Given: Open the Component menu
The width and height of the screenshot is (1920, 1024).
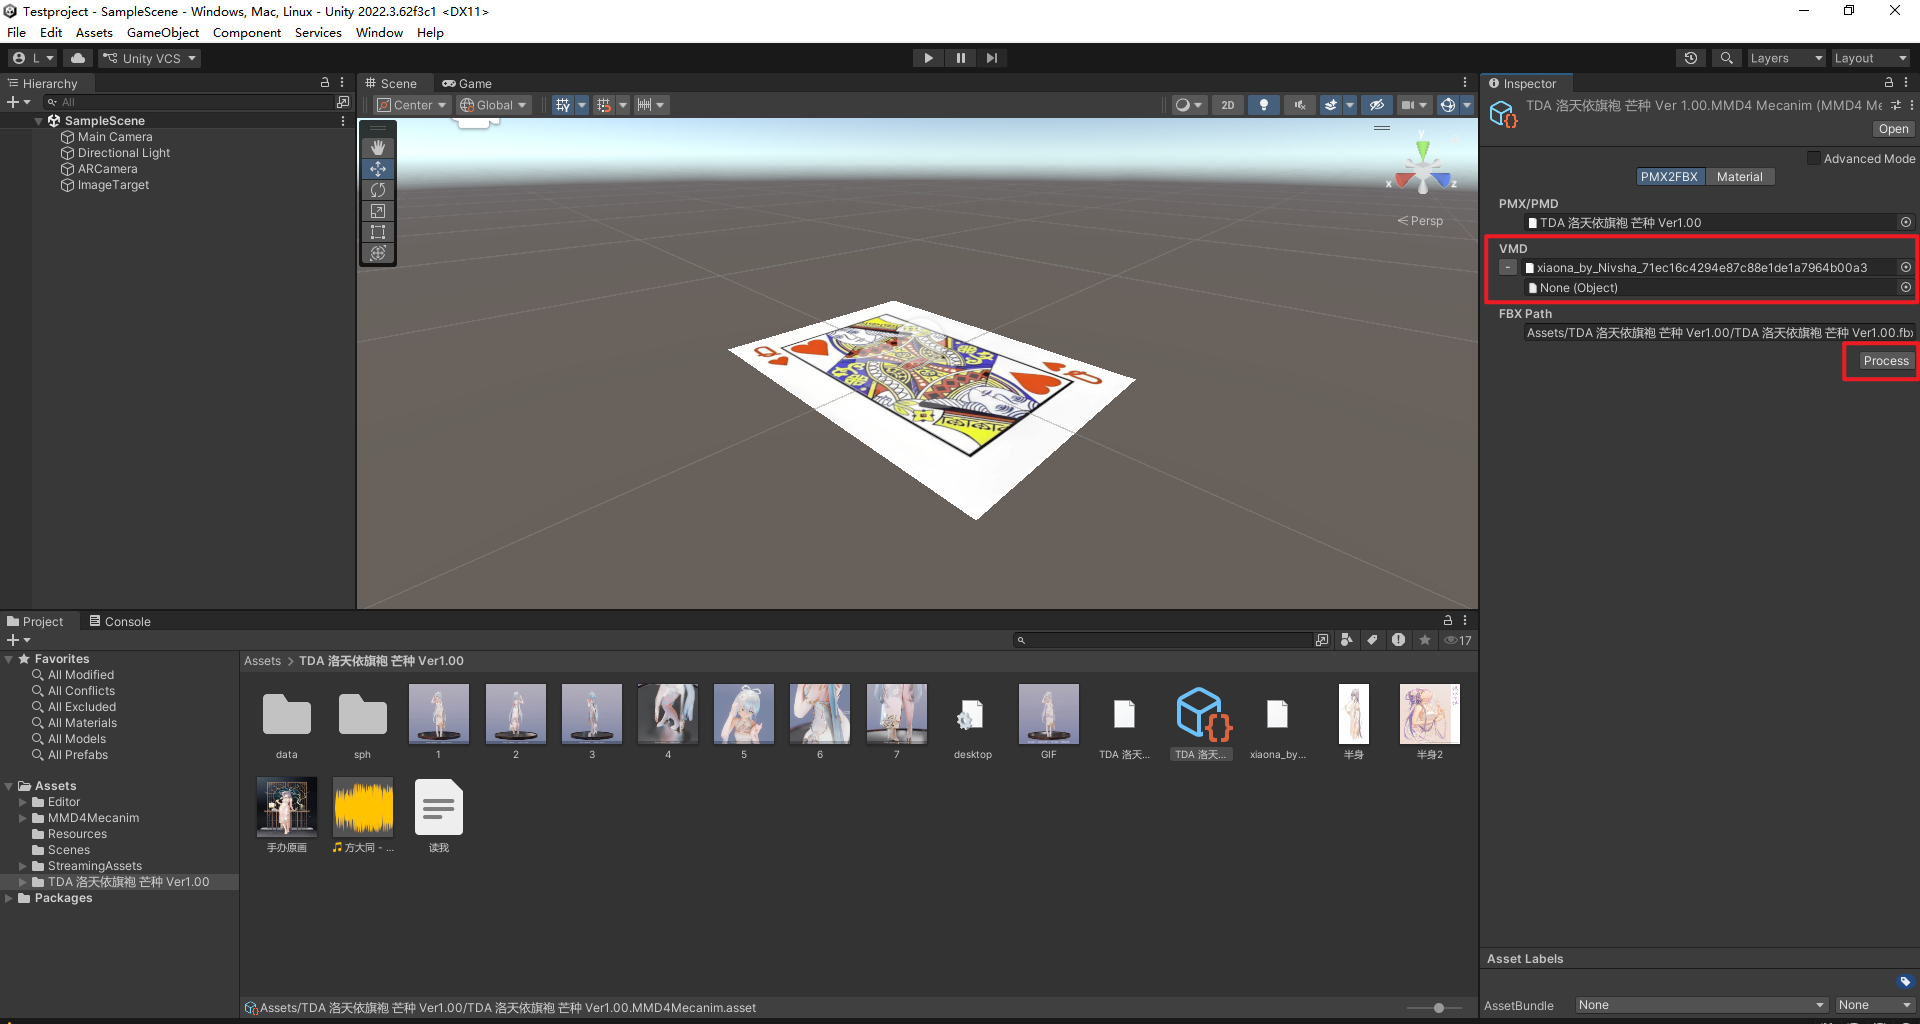Looking at the screenshot, I should coord(247,33).
